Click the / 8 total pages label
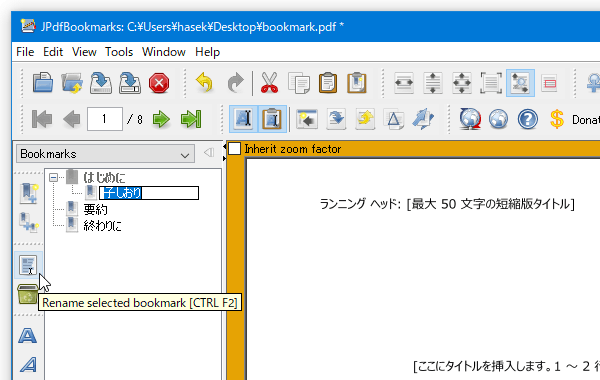Screen dimensions: 600x380 click(135, 120)
